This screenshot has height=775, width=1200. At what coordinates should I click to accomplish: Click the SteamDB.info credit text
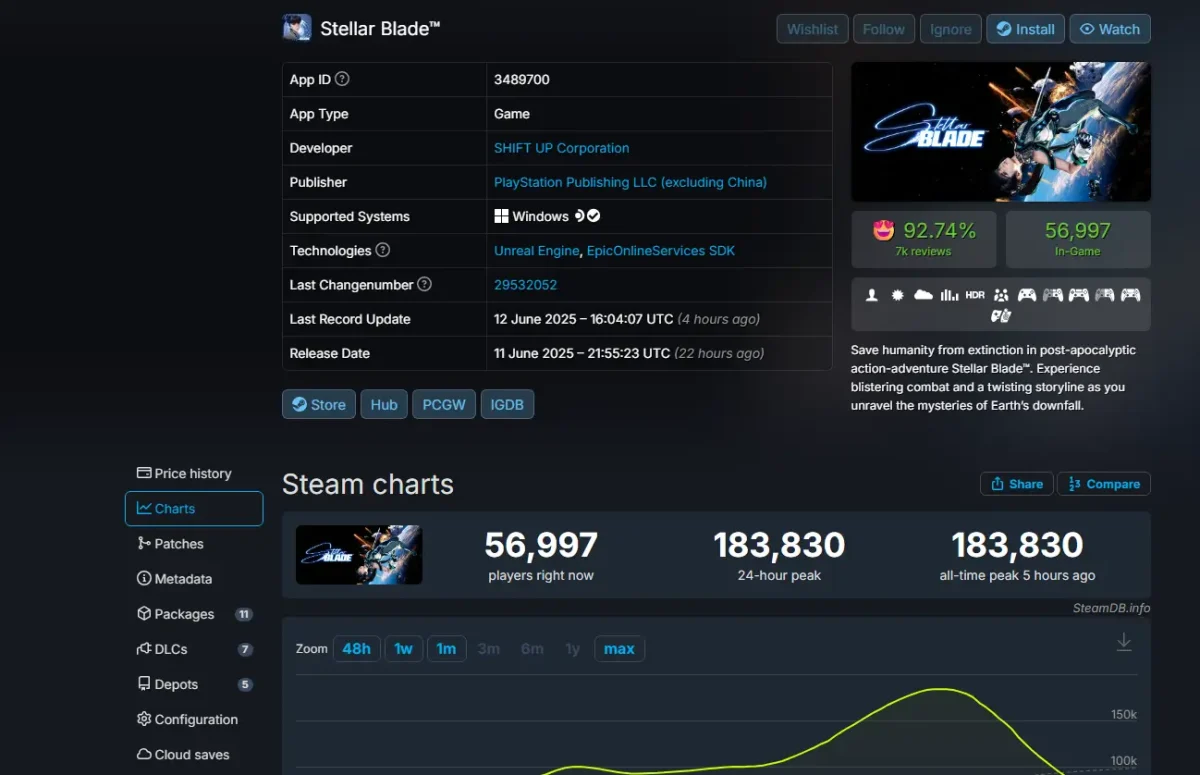click(x=1111, y=608)
